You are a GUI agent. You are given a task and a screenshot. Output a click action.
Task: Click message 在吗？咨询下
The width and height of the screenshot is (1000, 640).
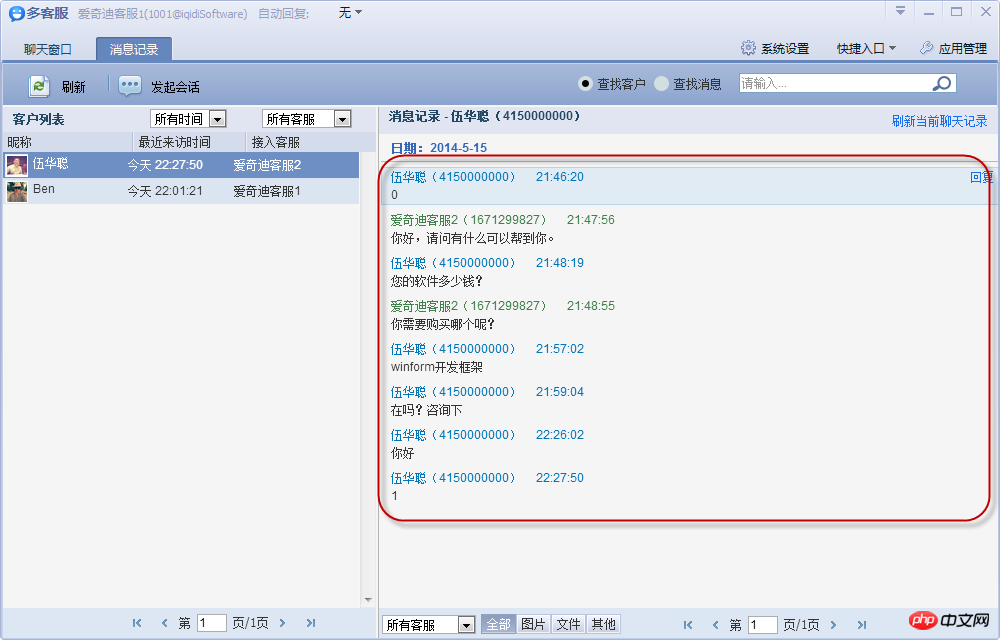coord(427,411)
